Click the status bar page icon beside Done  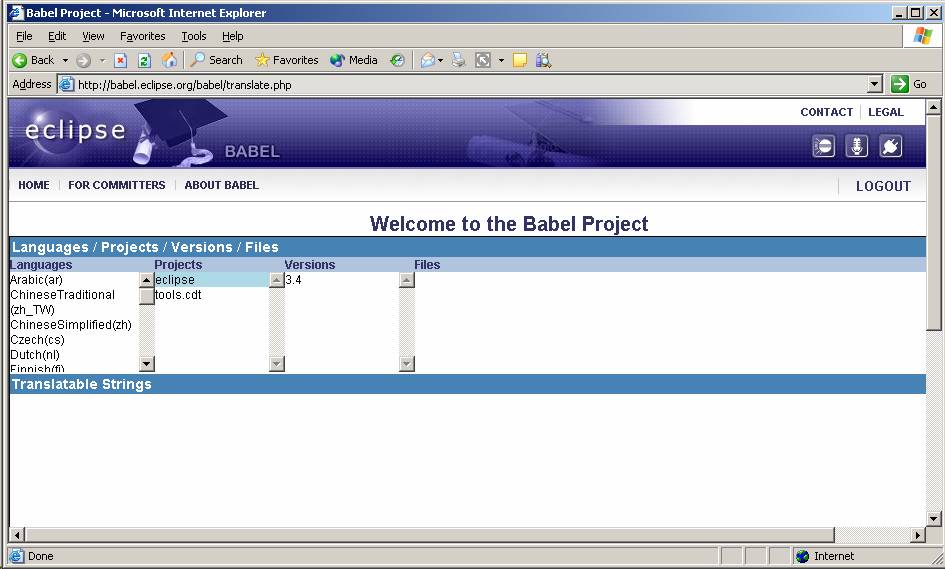[x=17, y=556]
